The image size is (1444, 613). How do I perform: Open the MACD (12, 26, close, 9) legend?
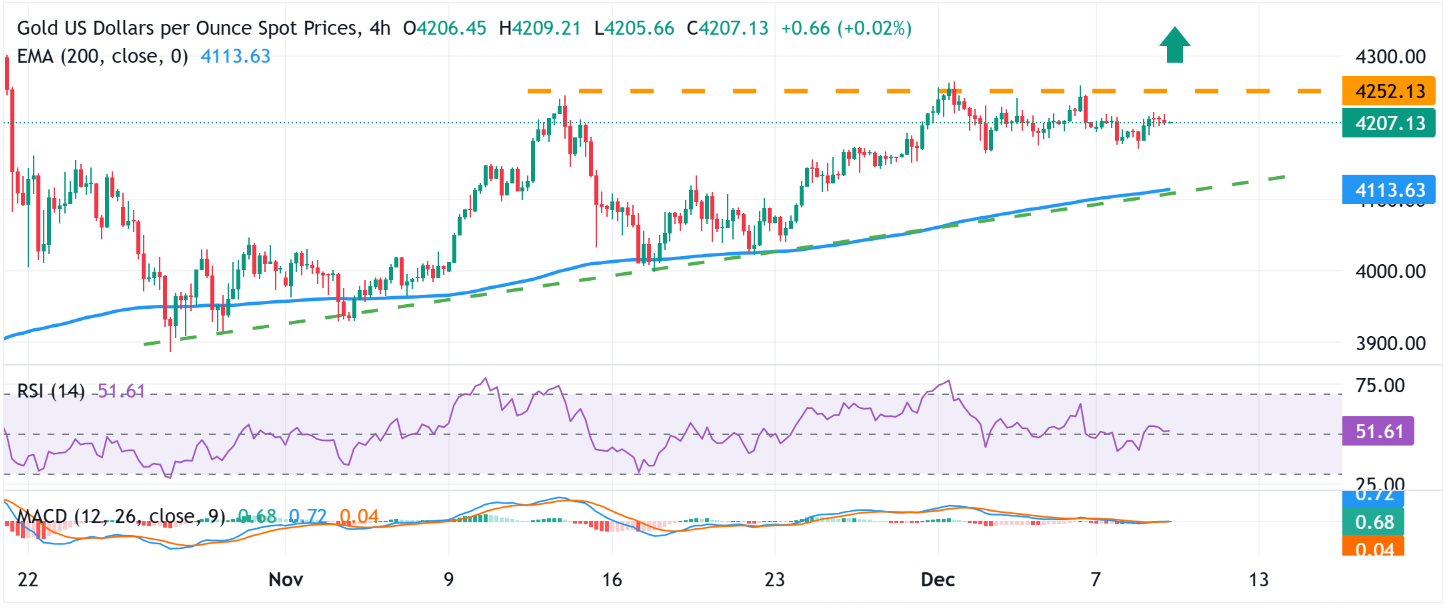(120, 517)
